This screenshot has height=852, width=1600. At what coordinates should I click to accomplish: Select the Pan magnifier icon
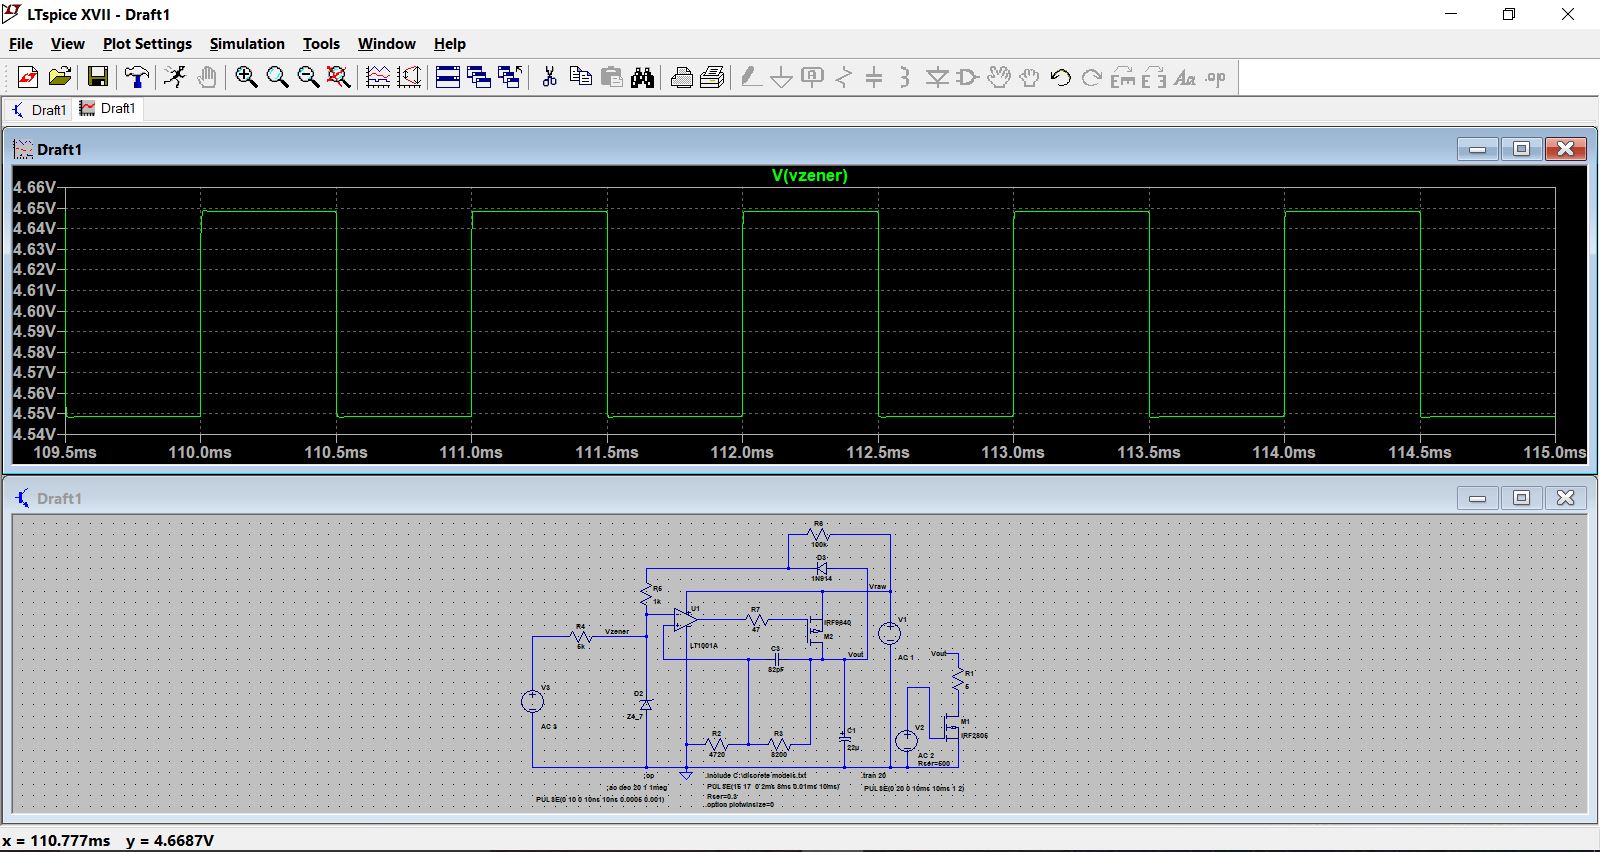[277, 77]
